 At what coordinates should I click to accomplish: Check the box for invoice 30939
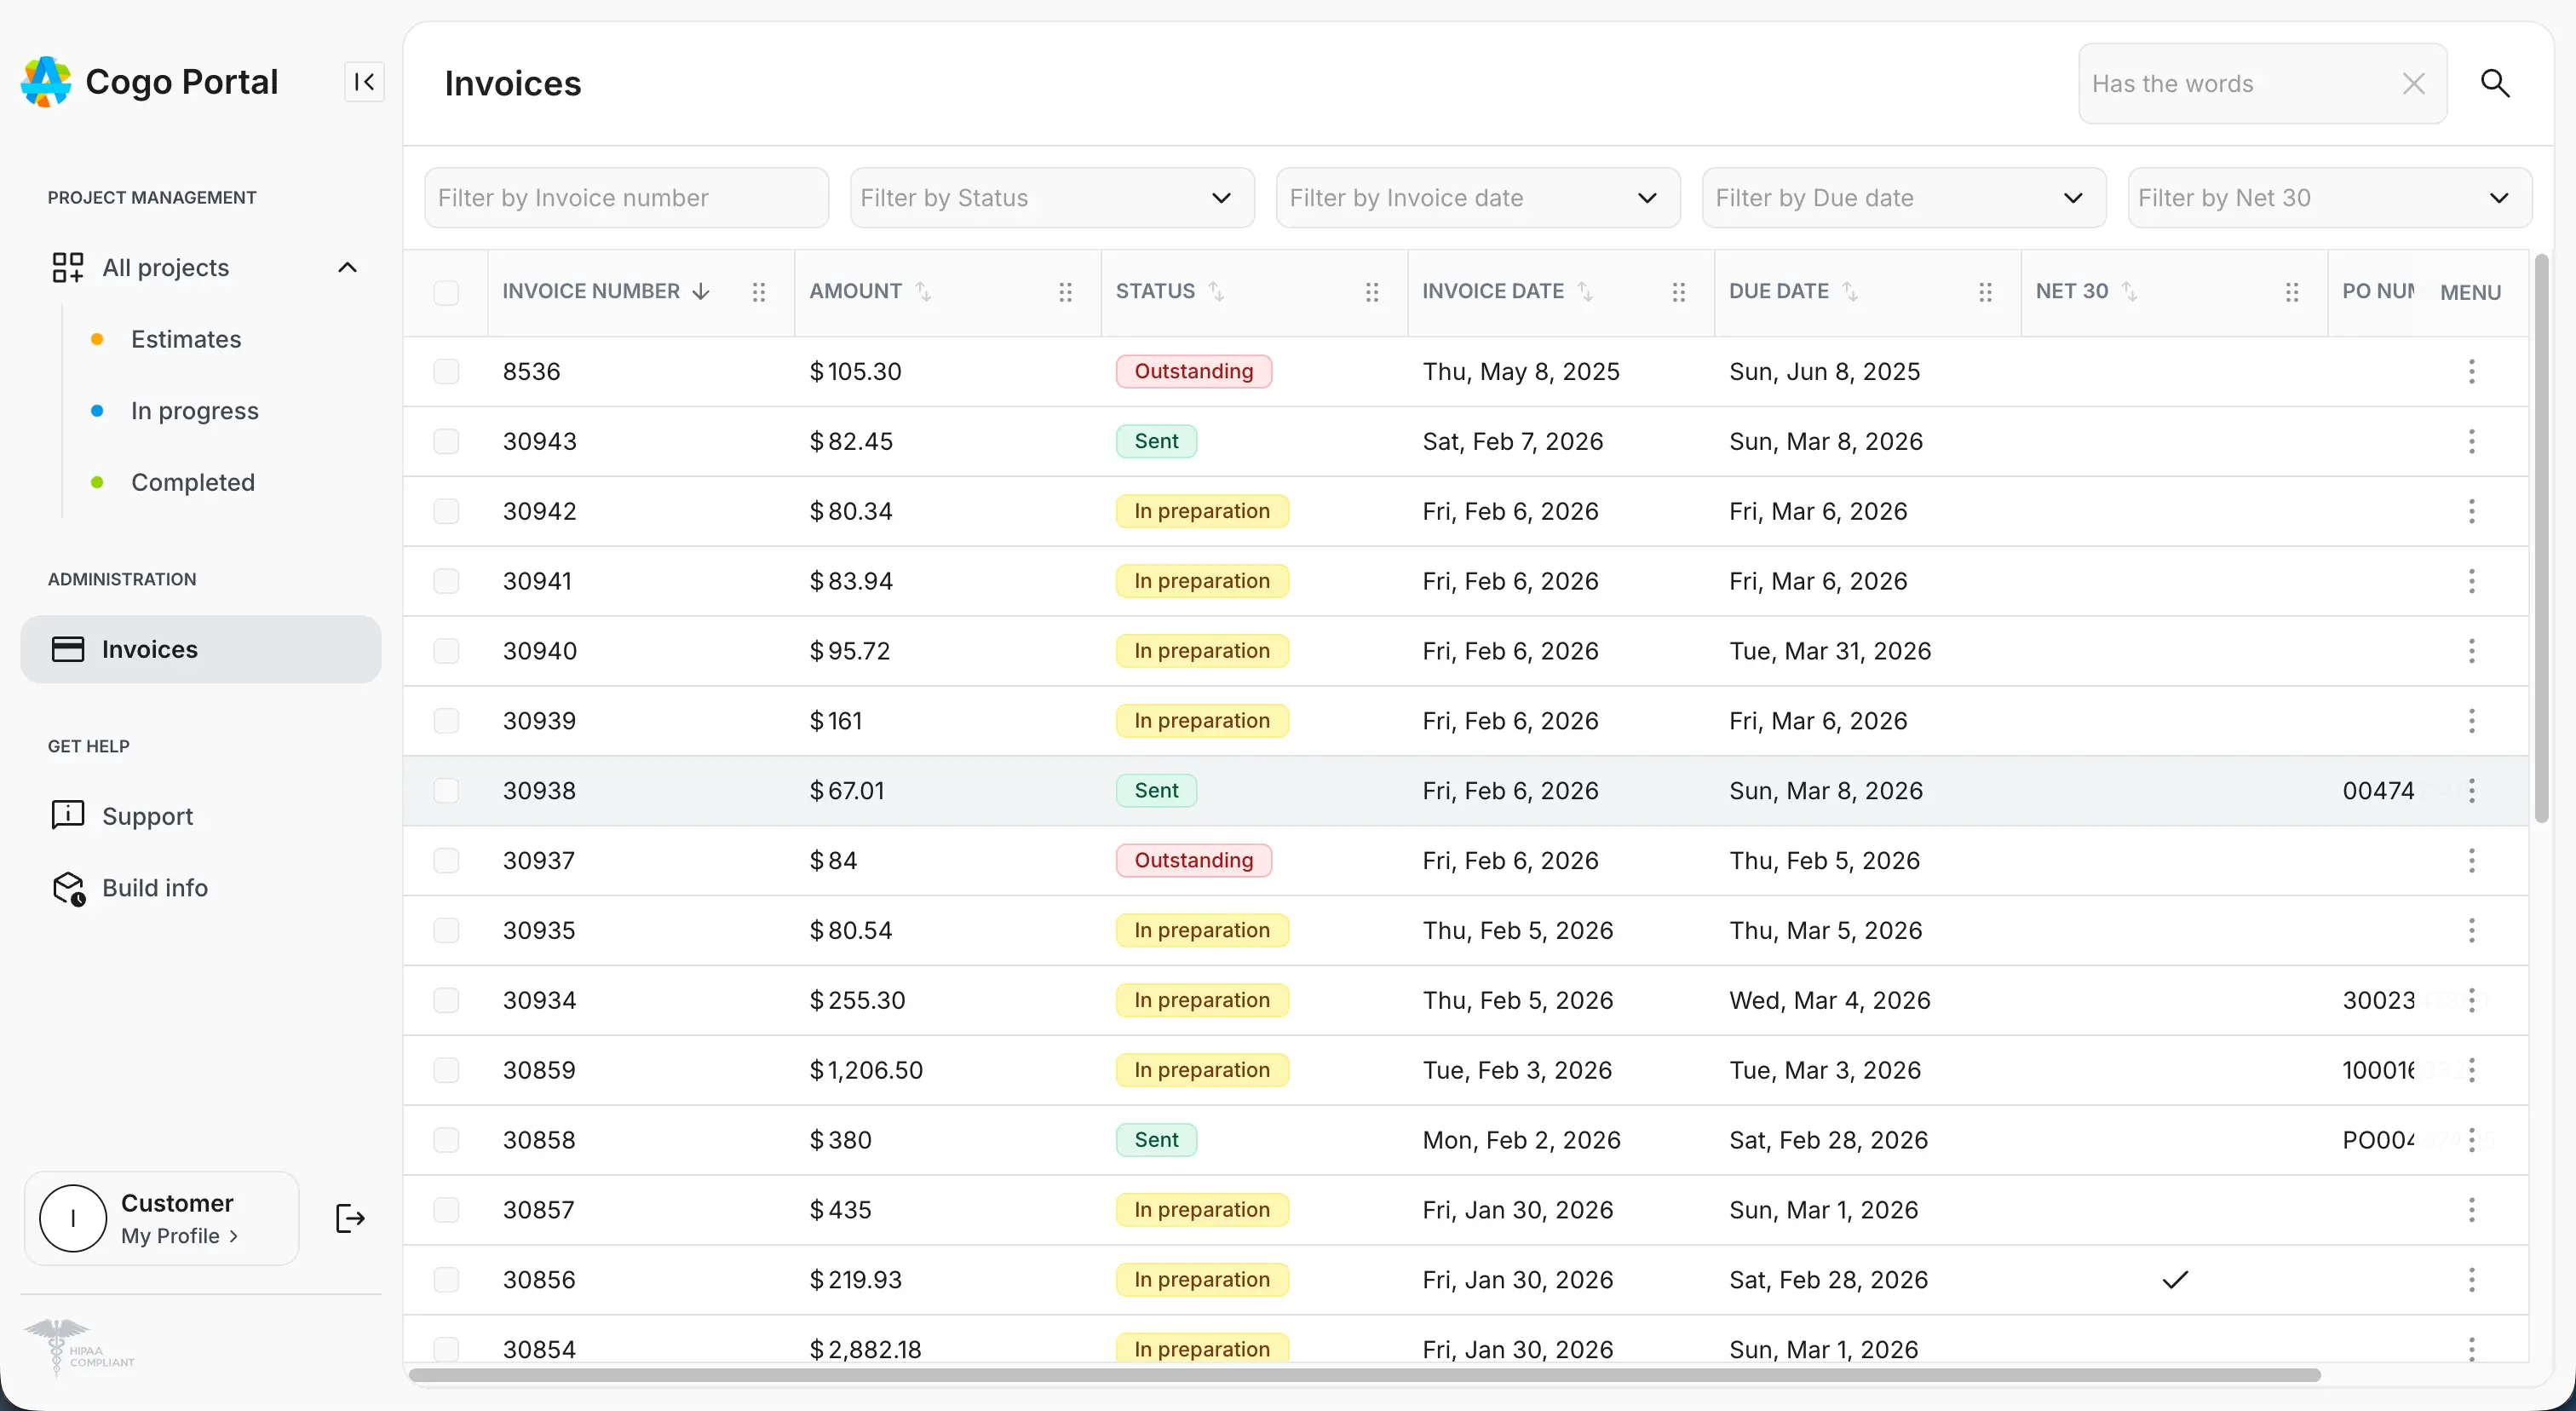pos(446,721)
